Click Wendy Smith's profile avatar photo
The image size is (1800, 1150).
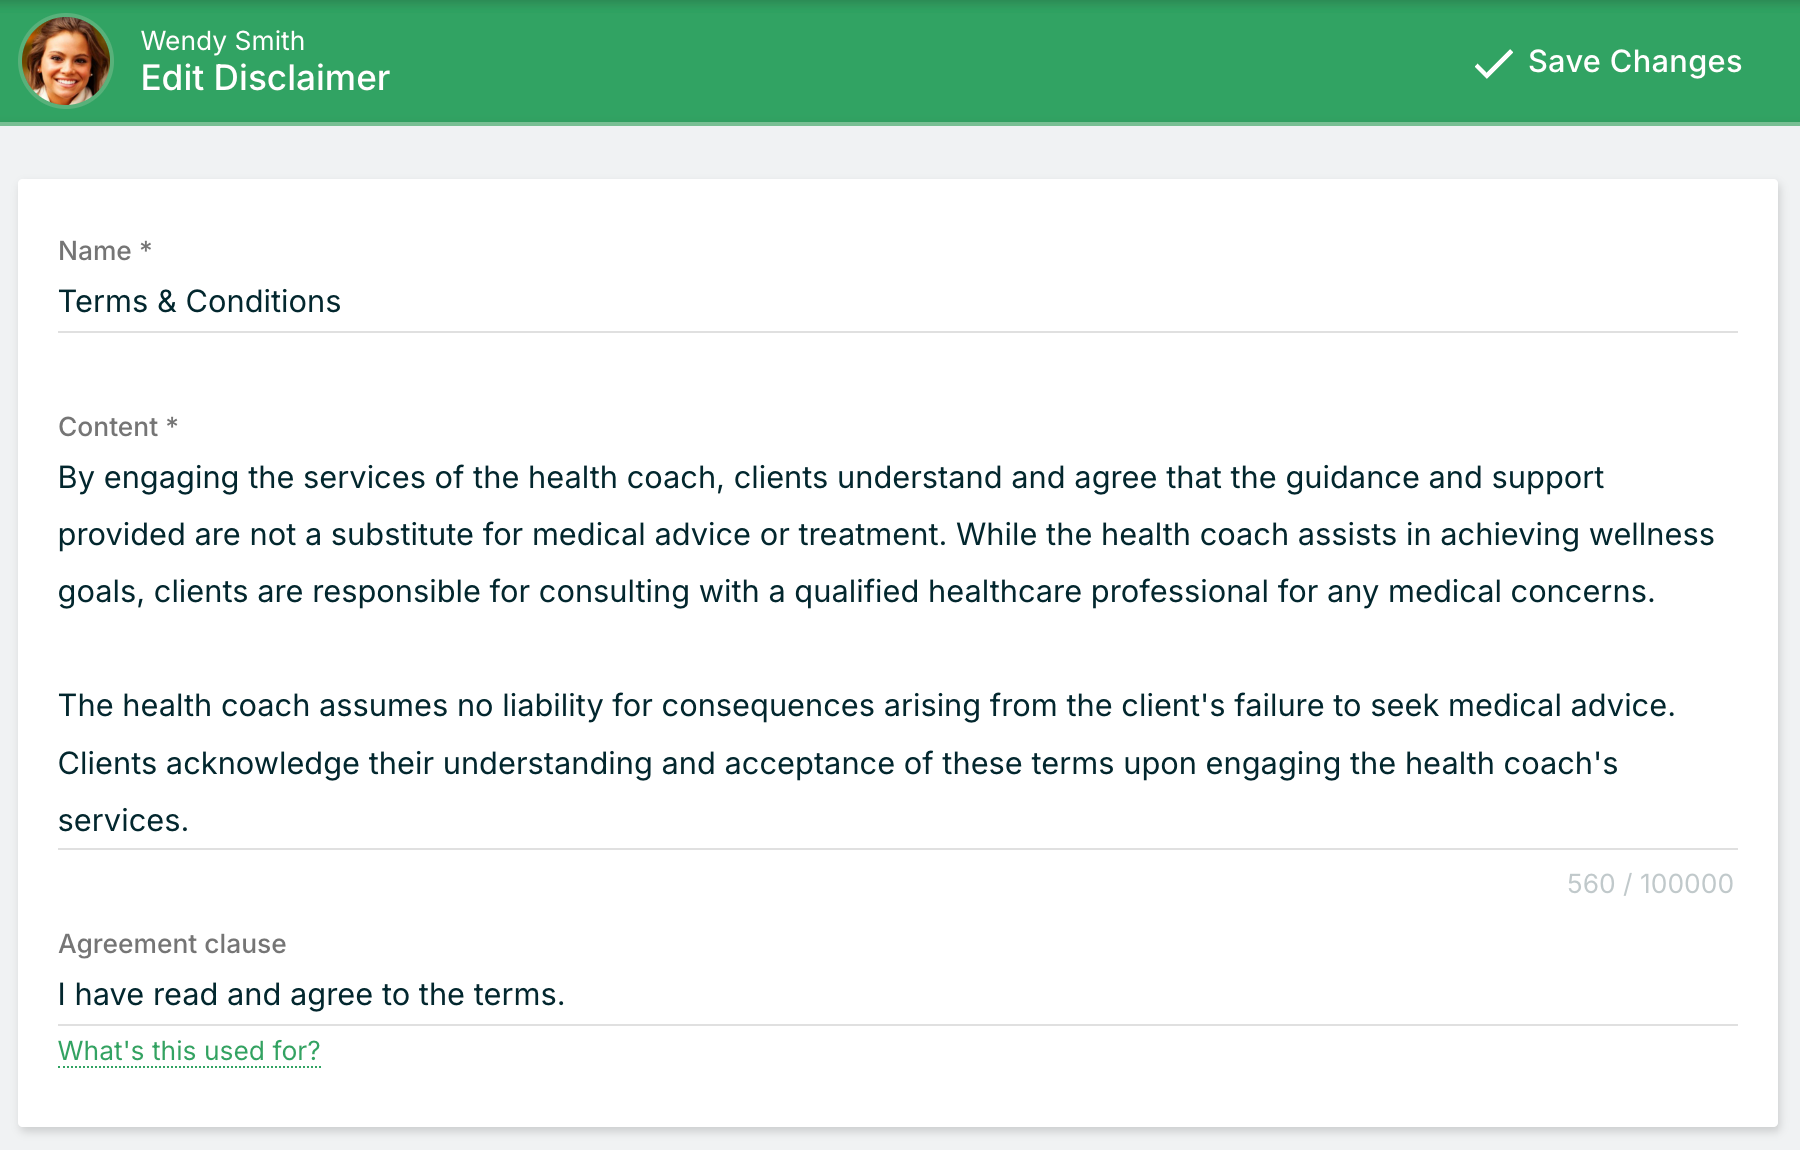click(x=66, y=61)
